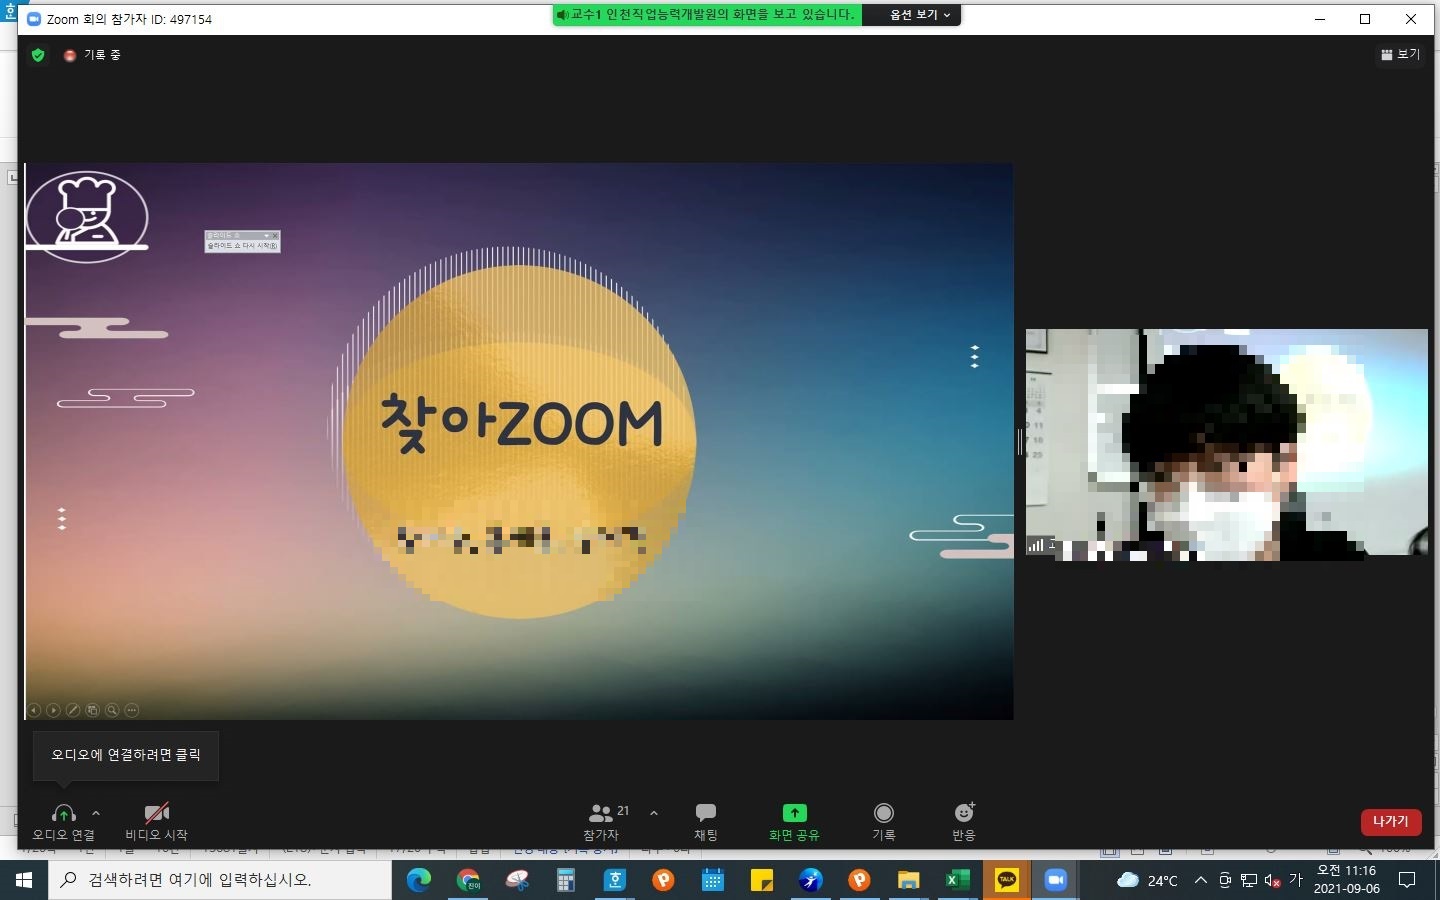This screenshot has width=1440, height=900.
Task: Toggle the Korean IME indicator 가
Action: pyautogui.click(x=1296, y=880)
